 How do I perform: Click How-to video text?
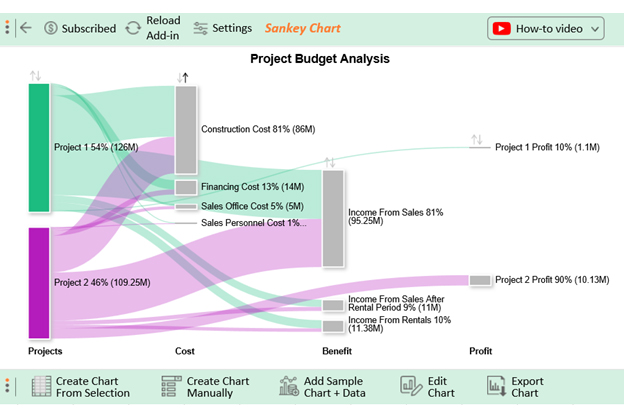(549, 29)
